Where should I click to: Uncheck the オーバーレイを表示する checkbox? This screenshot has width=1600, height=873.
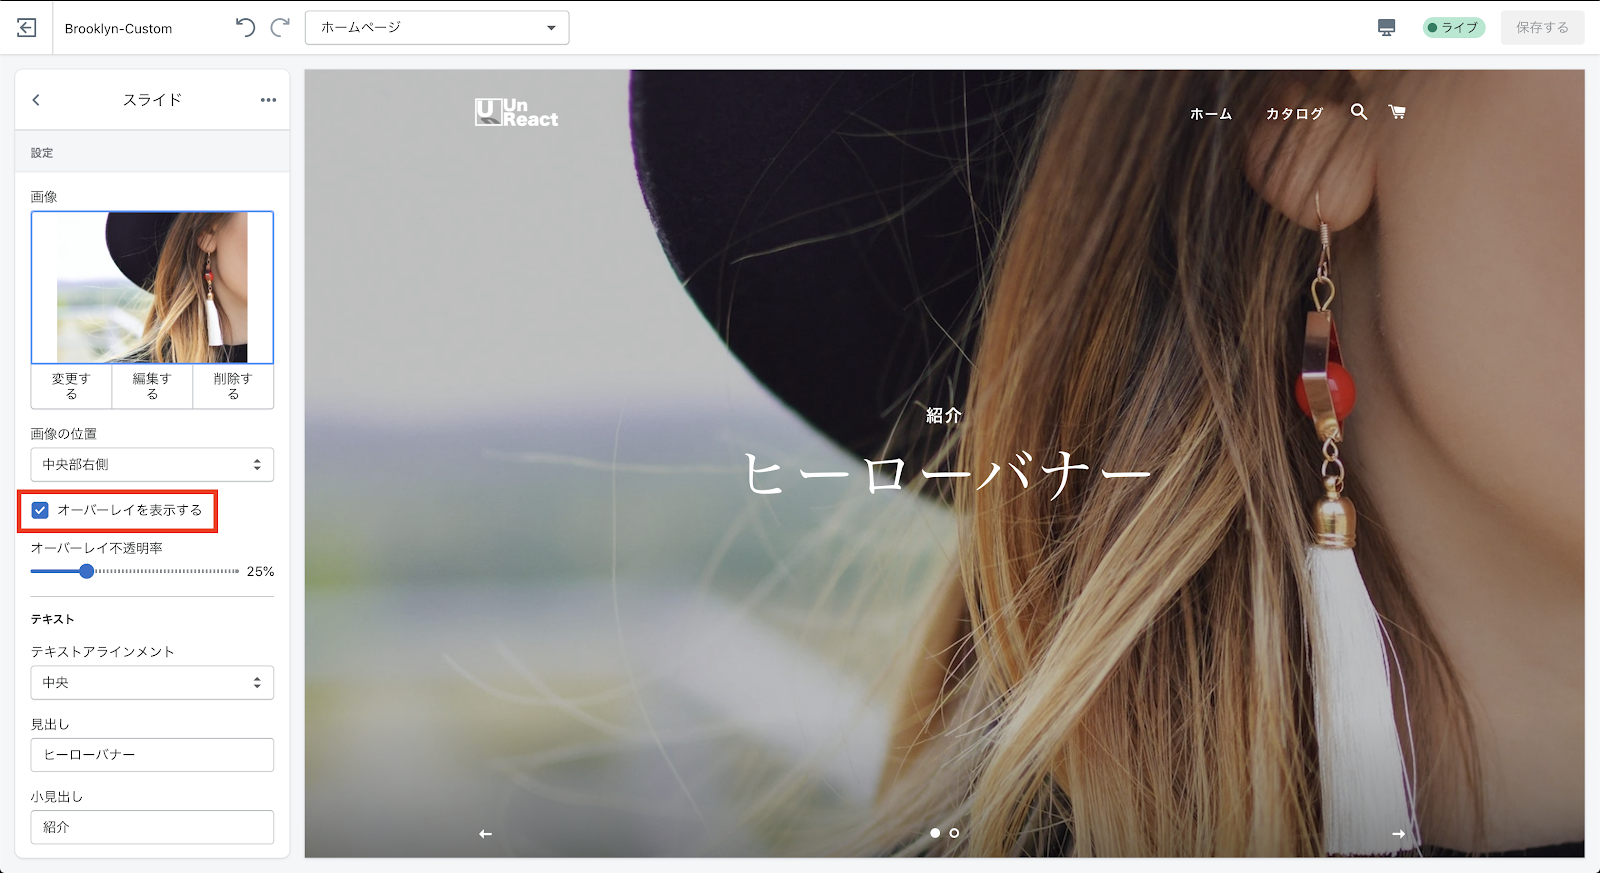click(x=40, y=511)
